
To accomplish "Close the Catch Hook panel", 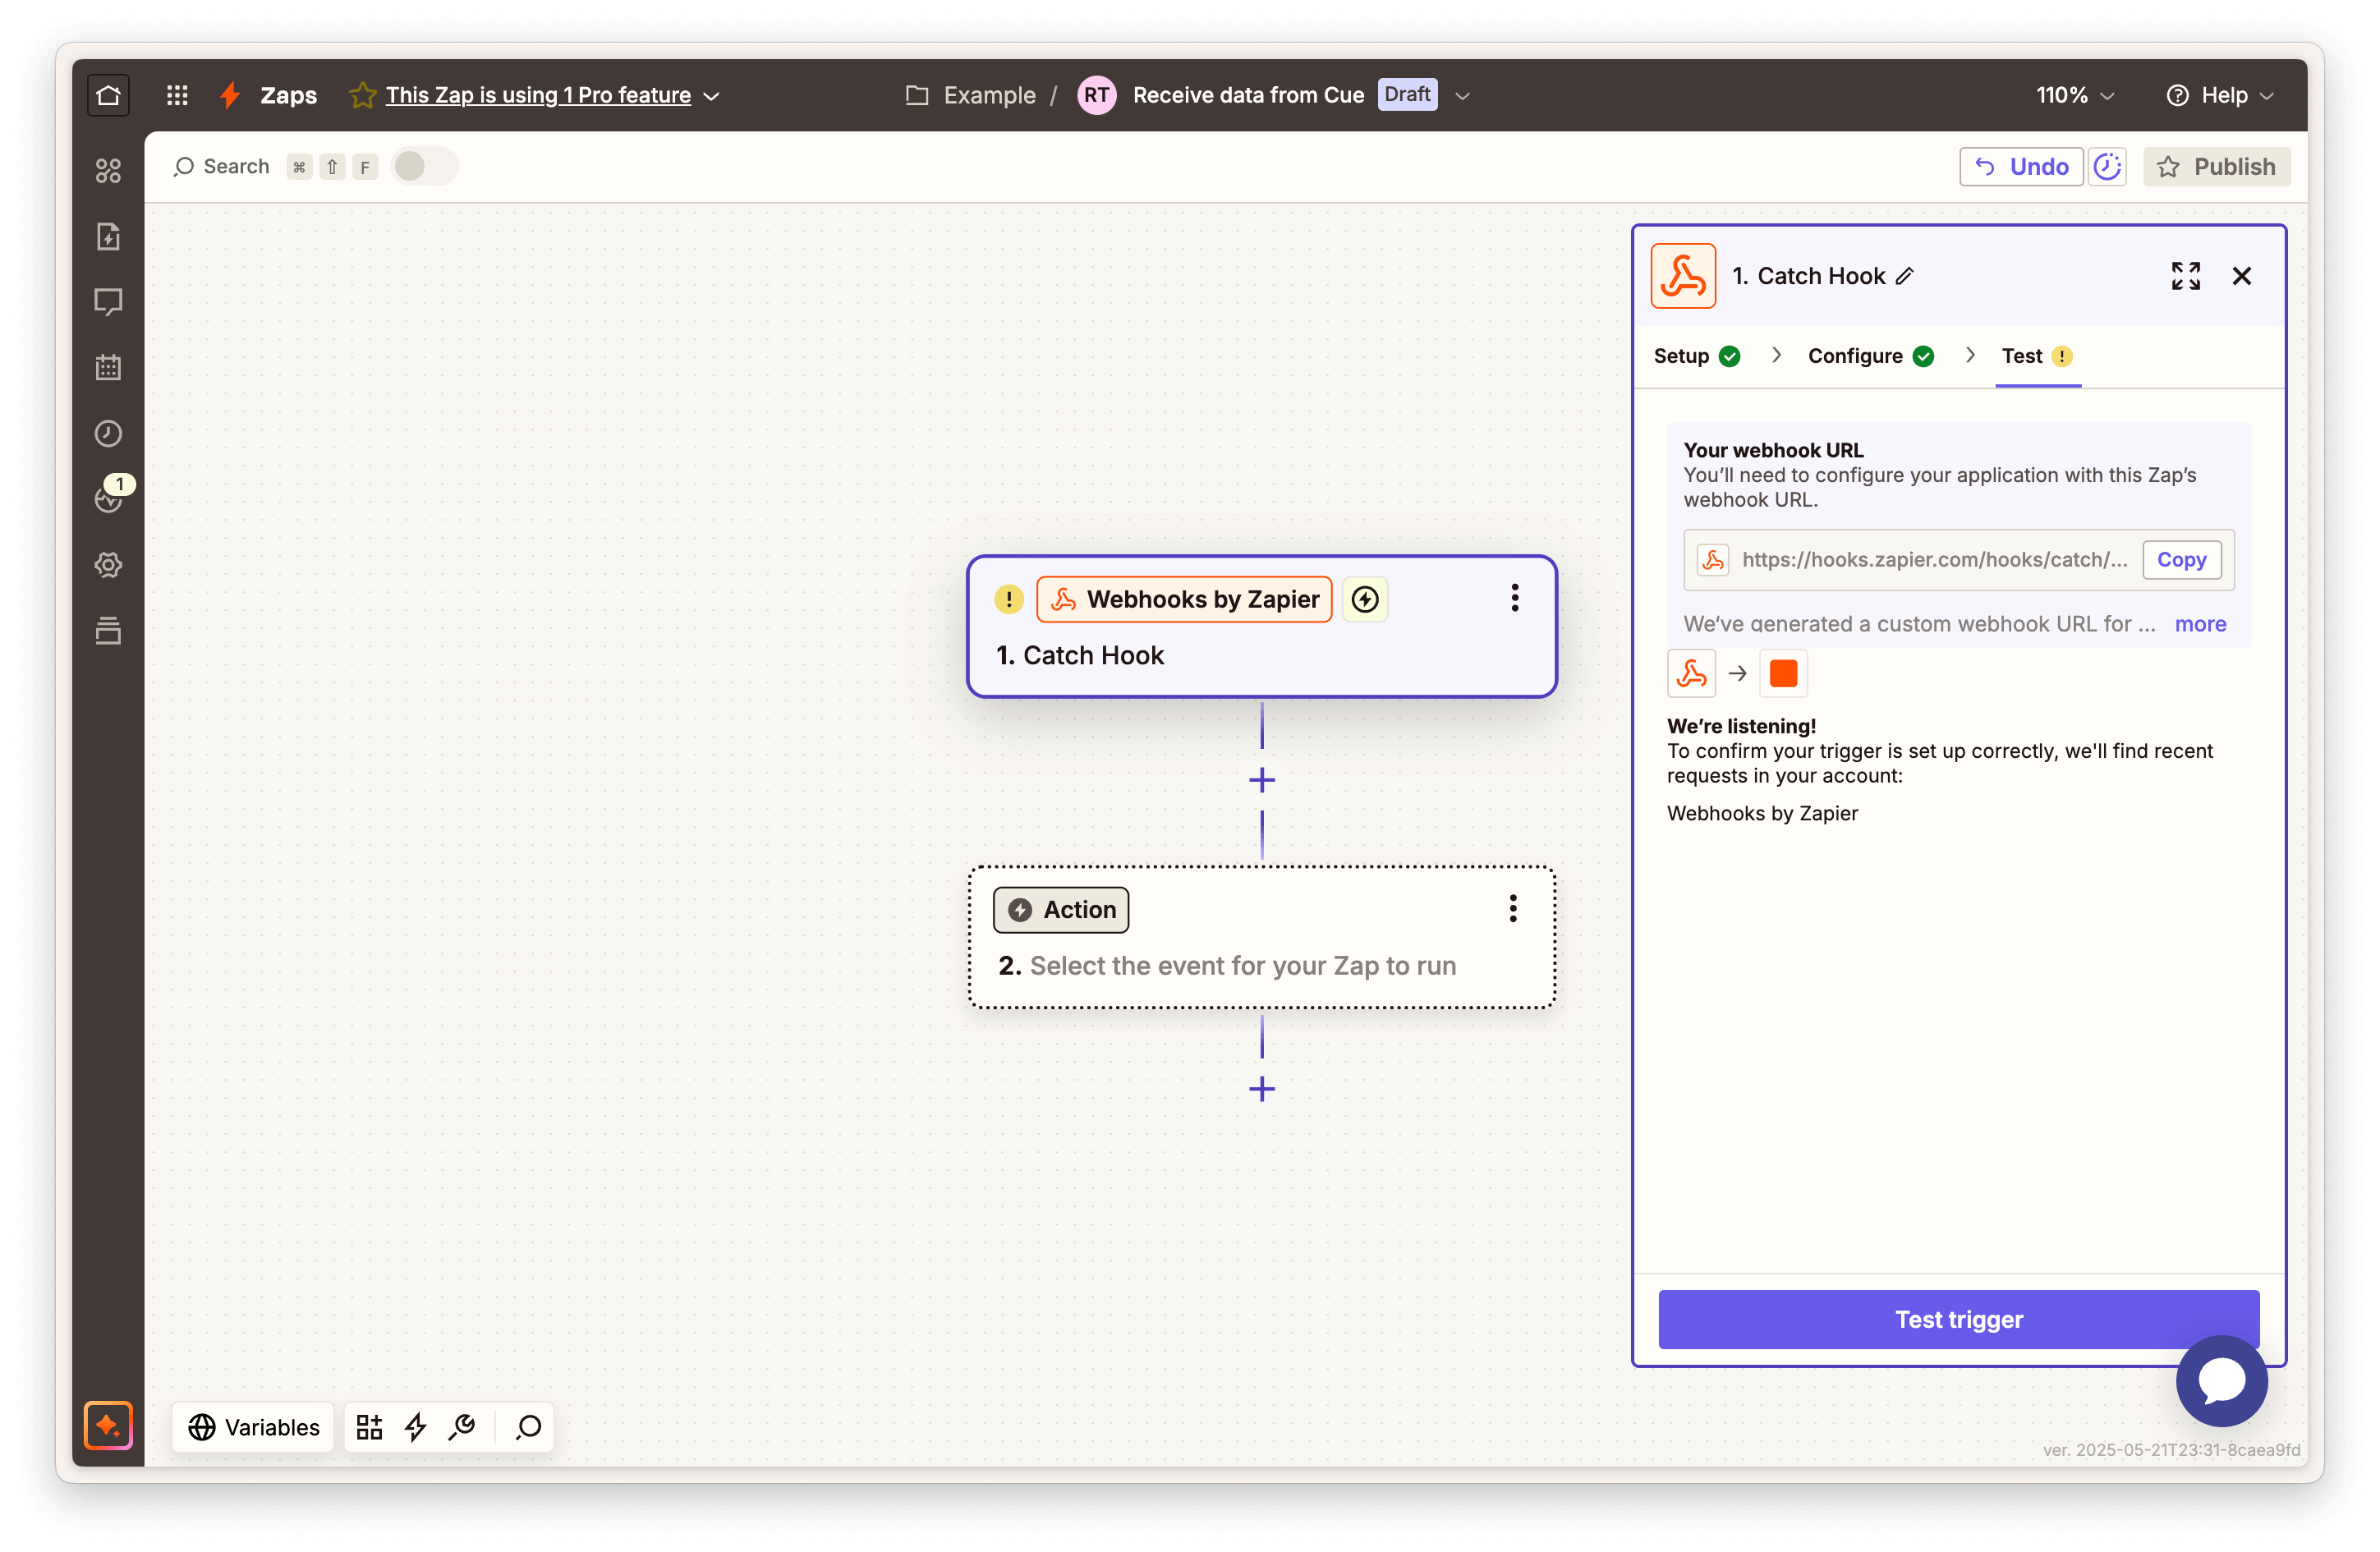I will pyautogui.click(x=2242, y=276).
